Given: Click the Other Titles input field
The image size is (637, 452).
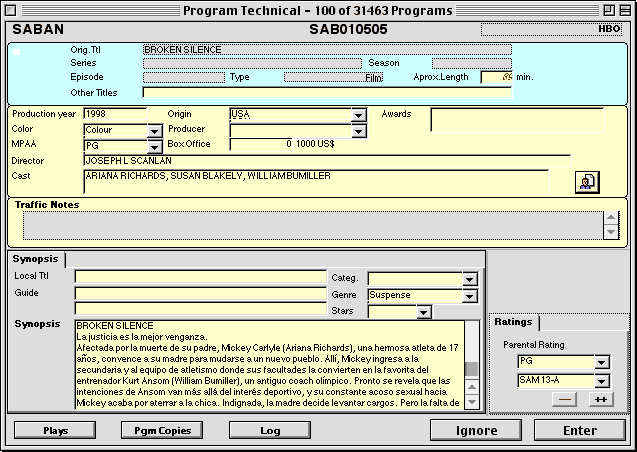Looking at the screenshot, I should click(x=327, y=93).
